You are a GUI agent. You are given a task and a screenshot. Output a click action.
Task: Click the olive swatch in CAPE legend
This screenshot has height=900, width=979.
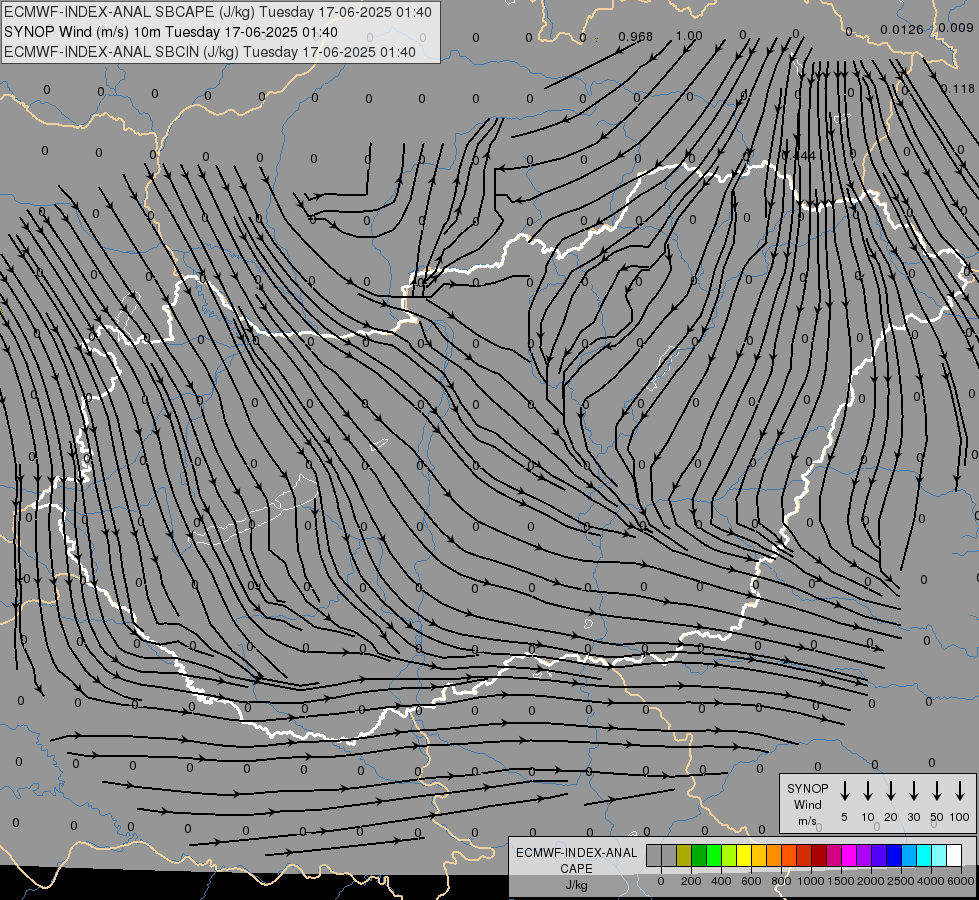(x=684, y=855)
